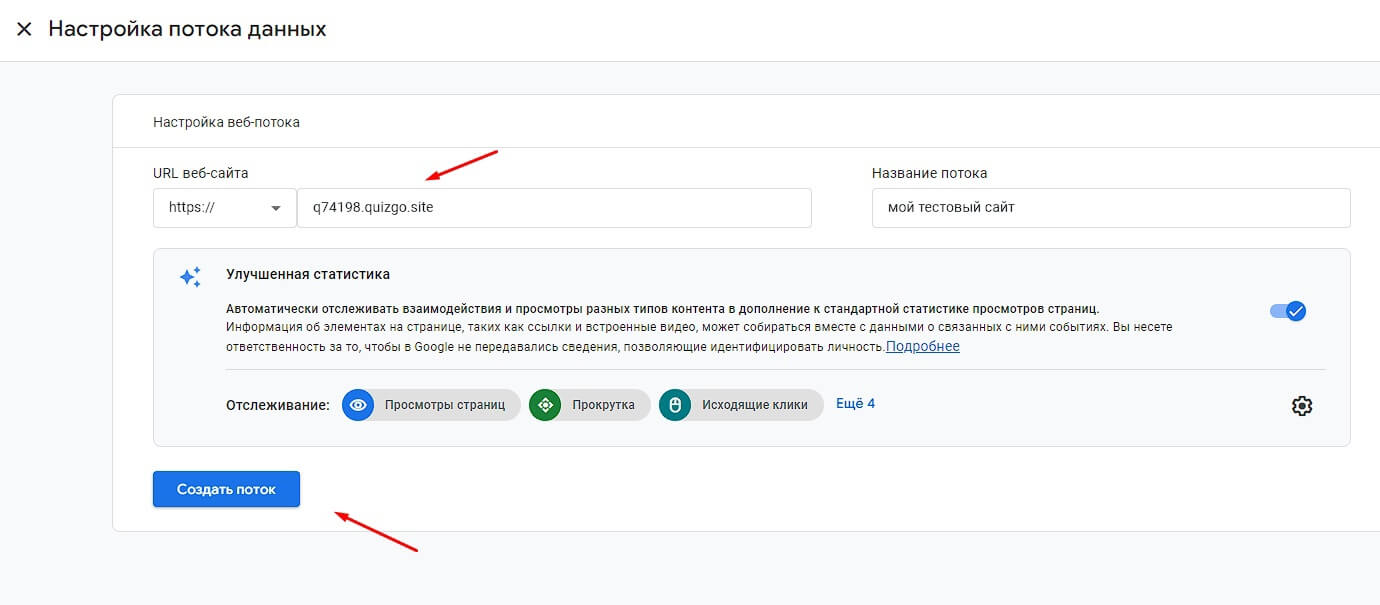The width and height of the screenshot is (1380, 605).
Task: Disable the Улучшенная статистика toggle switch
Action: click(1288, 311)
